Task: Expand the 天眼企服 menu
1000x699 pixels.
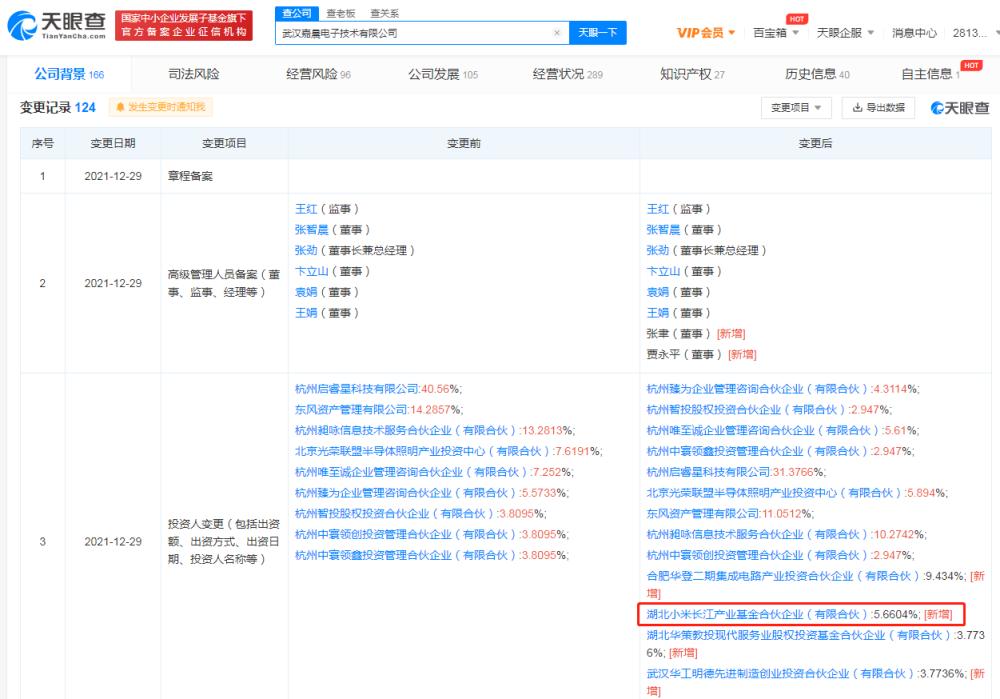Action: 845,33
